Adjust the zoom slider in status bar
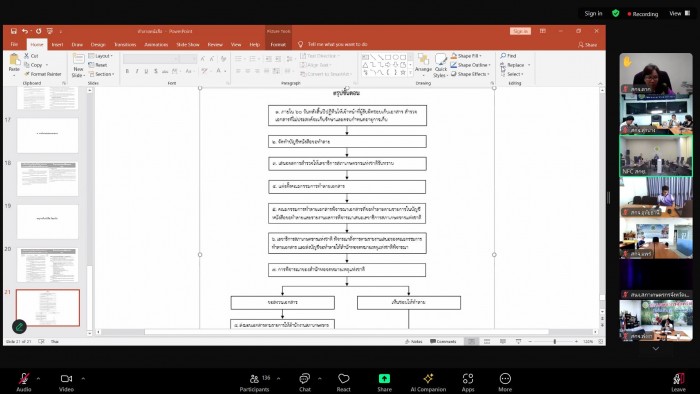The height and width of the screenshot is (394, 700). [554, 341]
